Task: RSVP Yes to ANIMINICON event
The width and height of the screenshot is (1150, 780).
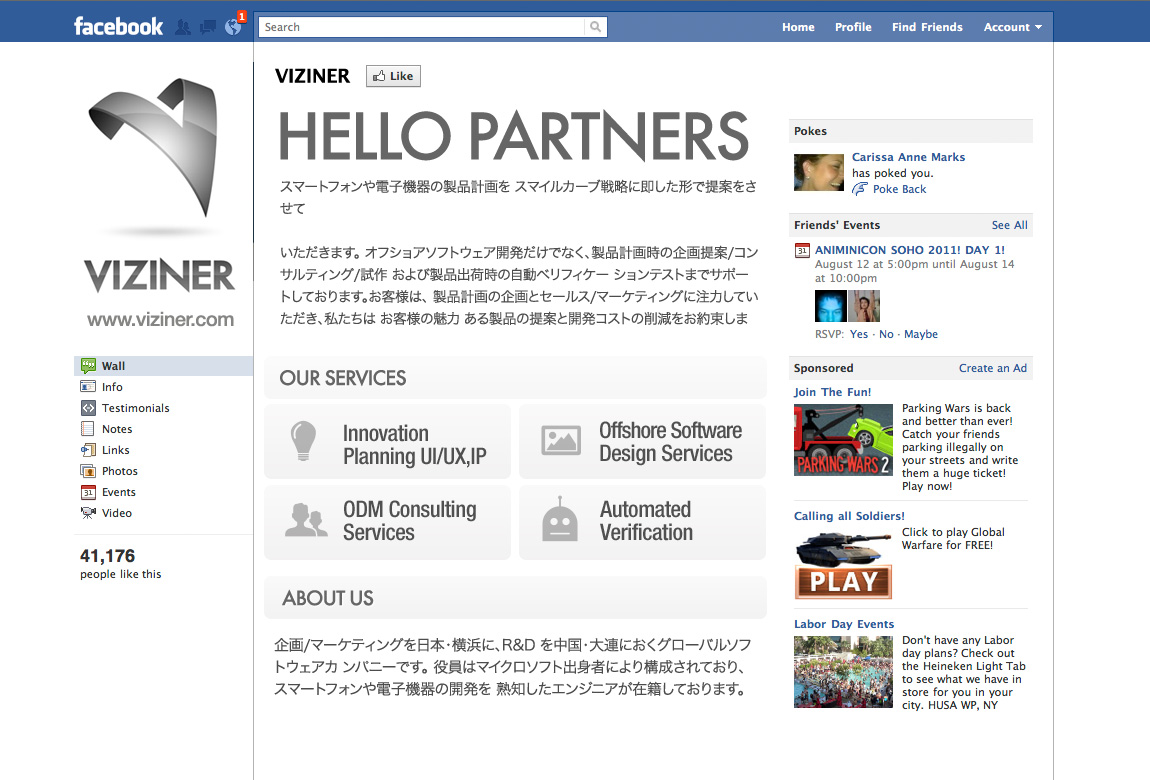Action: [x=859, y=334]
